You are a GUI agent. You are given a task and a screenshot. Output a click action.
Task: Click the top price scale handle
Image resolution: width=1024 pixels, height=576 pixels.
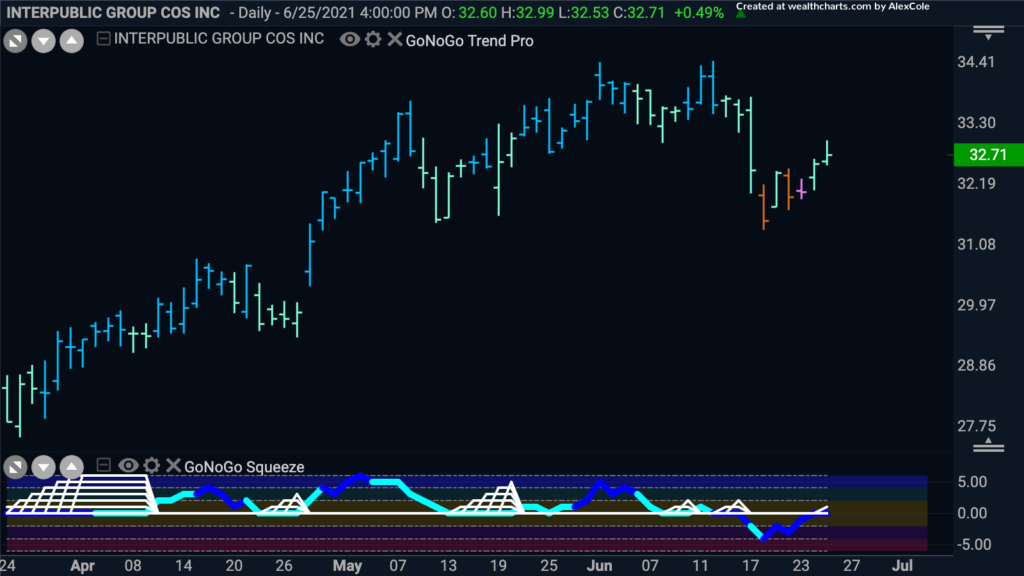(x=988, y=33)
